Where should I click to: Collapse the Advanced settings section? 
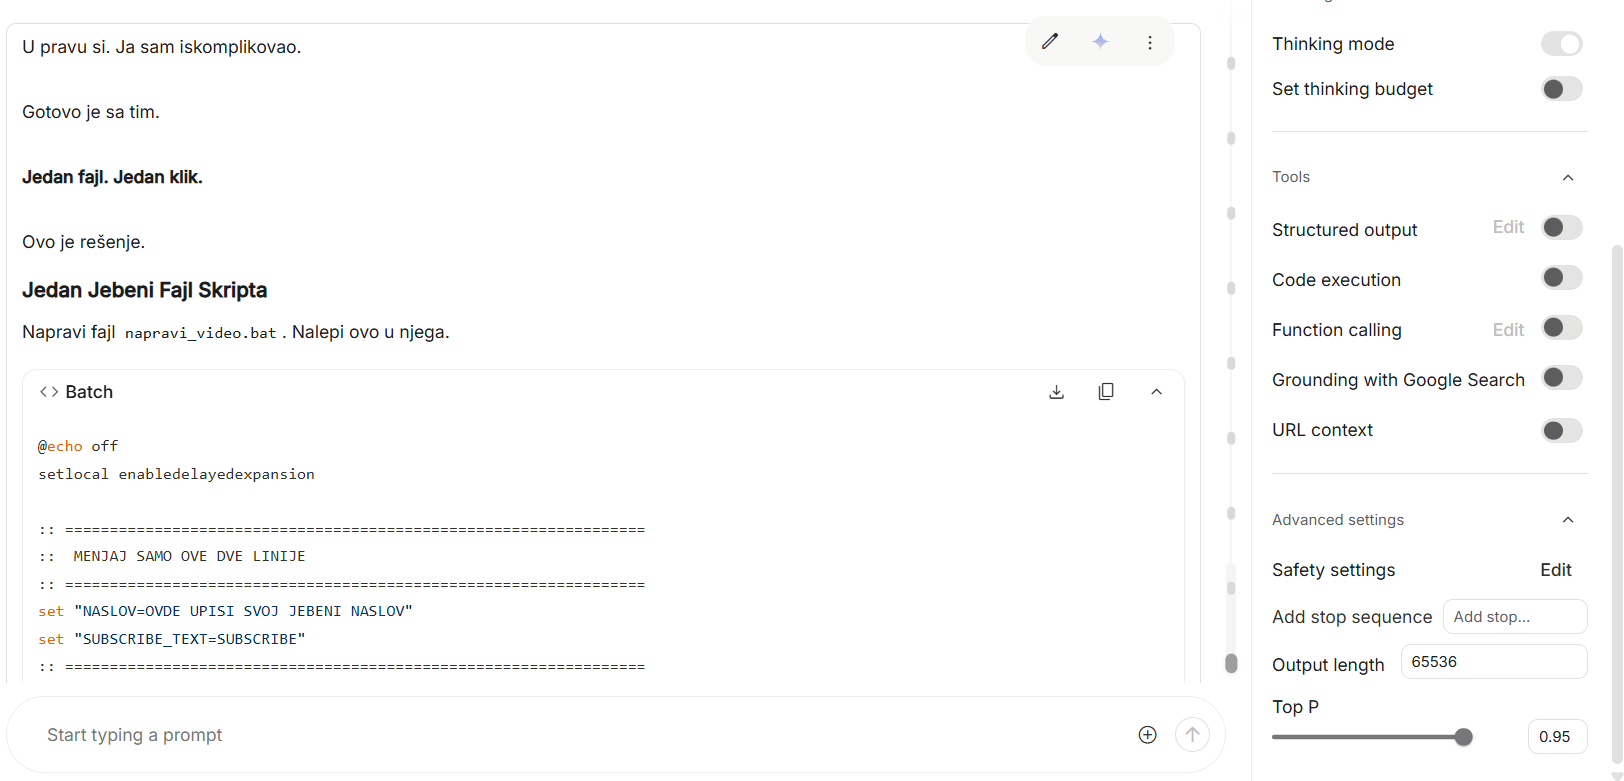pyautogui.click(x=1567, y=520)
